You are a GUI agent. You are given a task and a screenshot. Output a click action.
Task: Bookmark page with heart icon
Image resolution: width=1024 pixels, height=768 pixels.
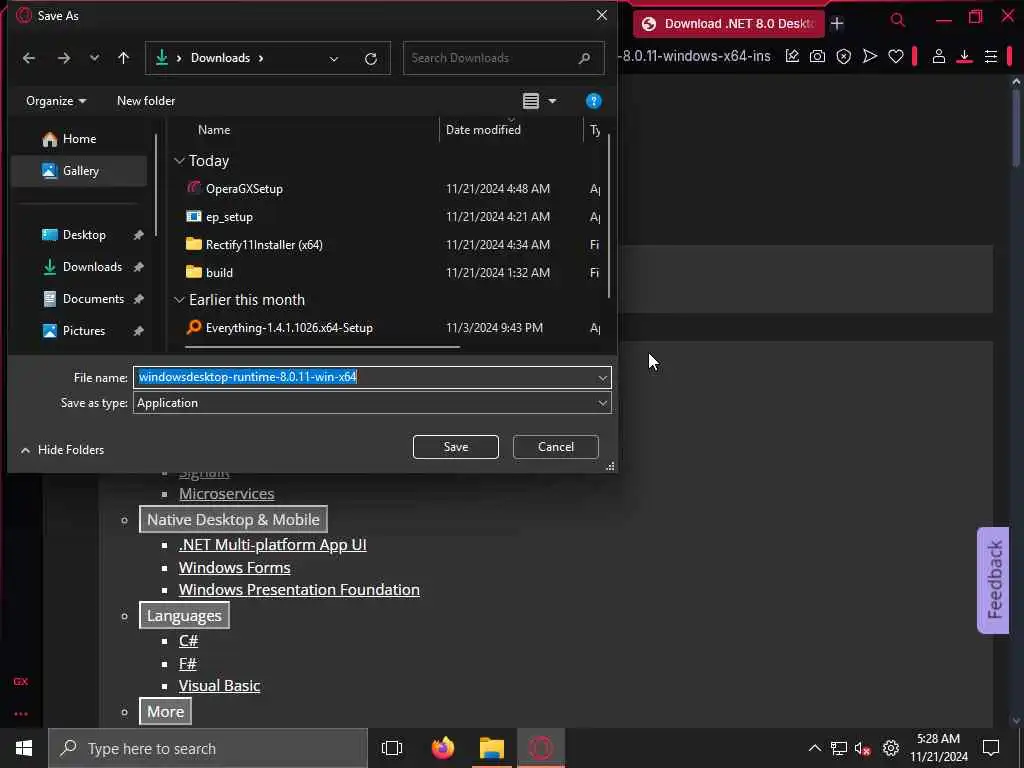pos(895,57)
